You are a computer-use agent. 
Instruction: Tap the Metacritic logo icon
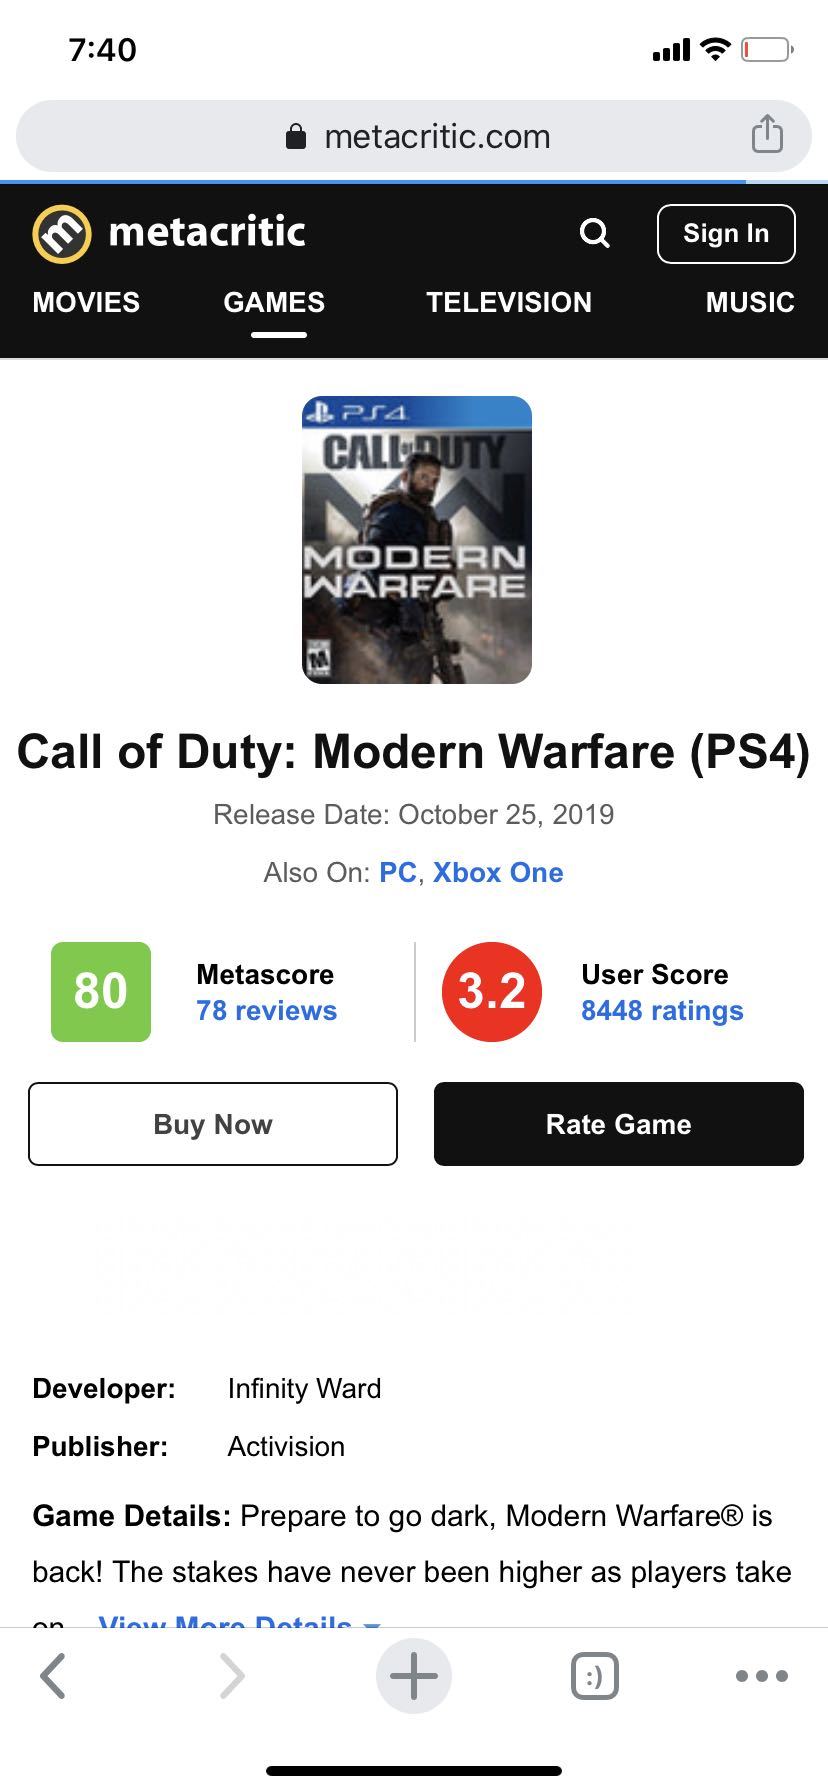[62, 233]
